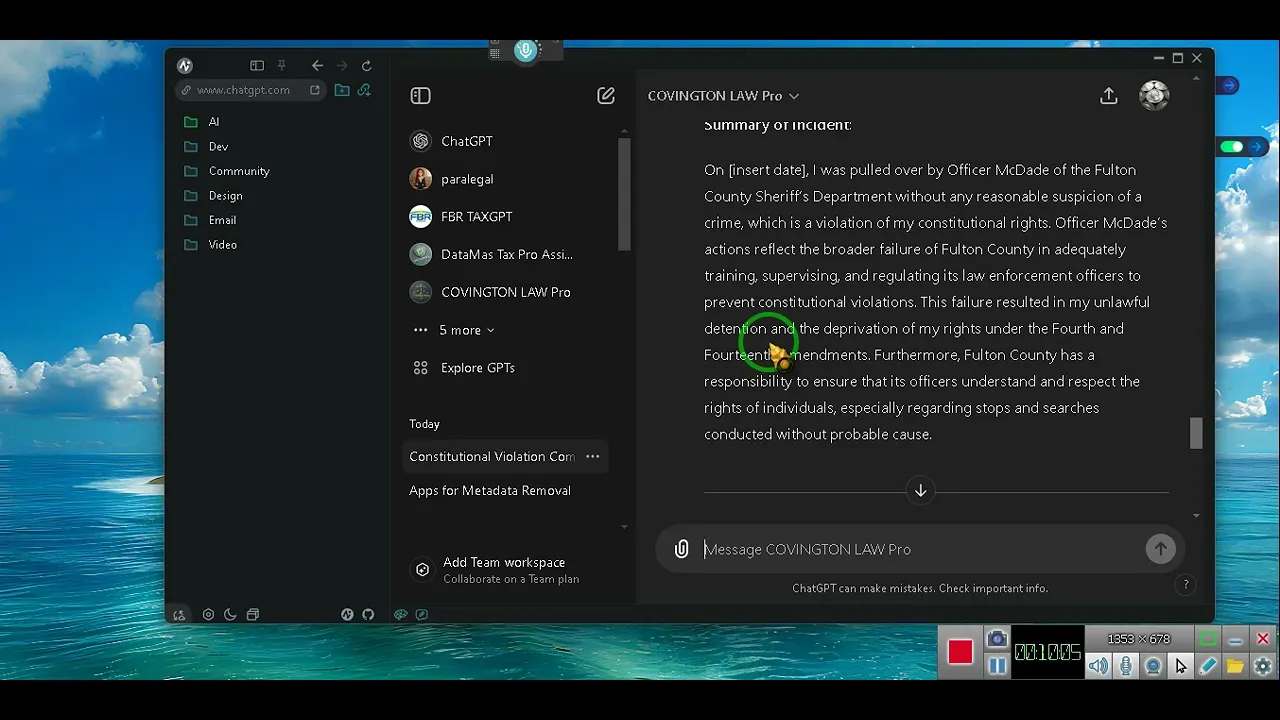Go forward with the browser forward arrow
The image size is (1280, 720).
[x=342, y=66]
